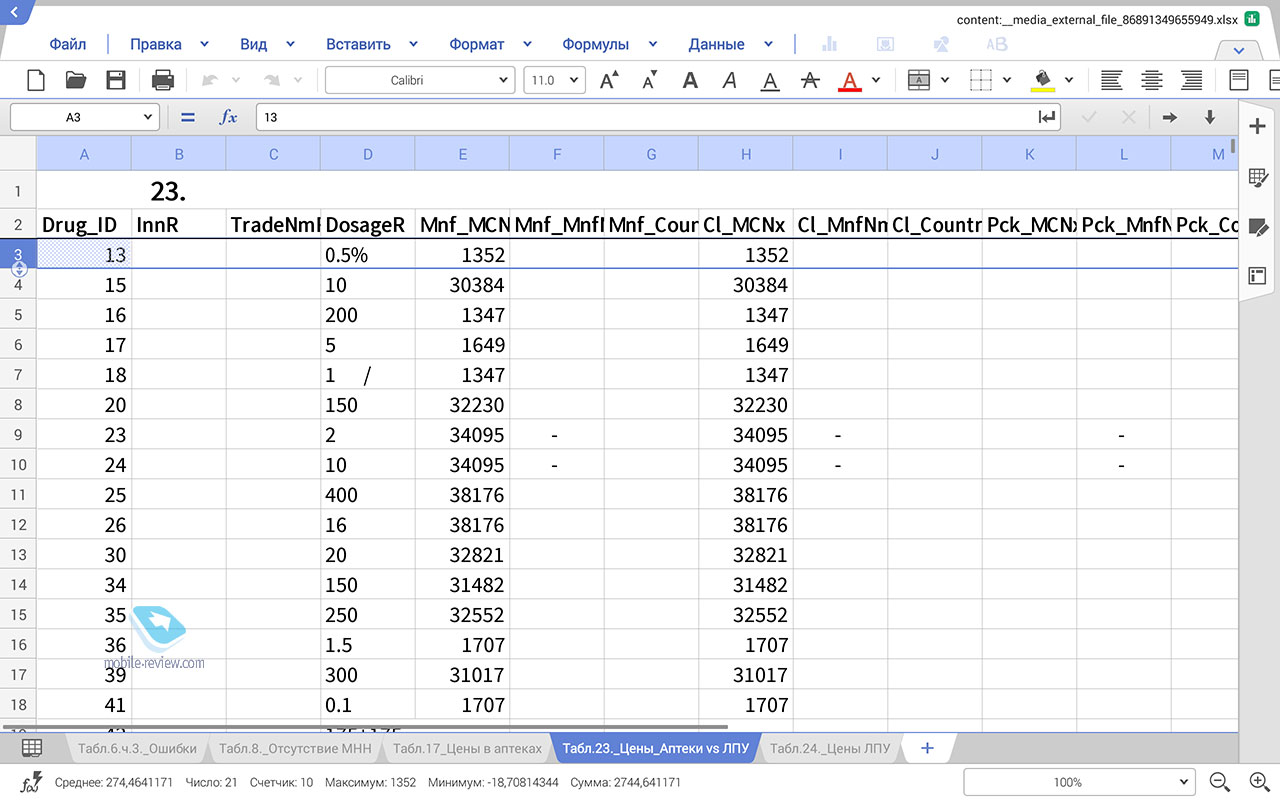Switch to sheet tab Табл.6.ч.3._Ошибки

pos(138,748)
